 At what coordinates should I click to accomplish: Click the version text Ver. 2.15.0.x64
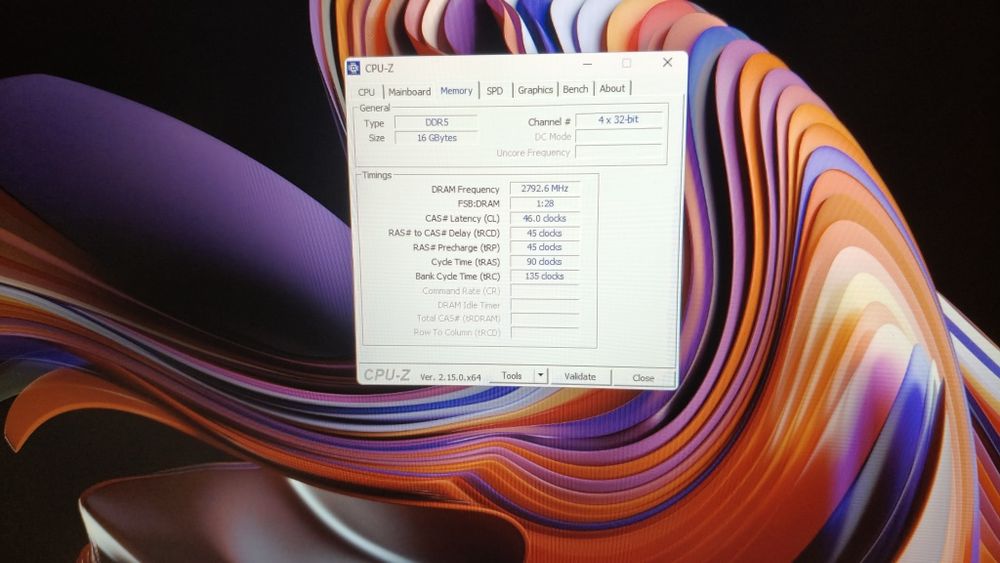[x=450, y=377]
